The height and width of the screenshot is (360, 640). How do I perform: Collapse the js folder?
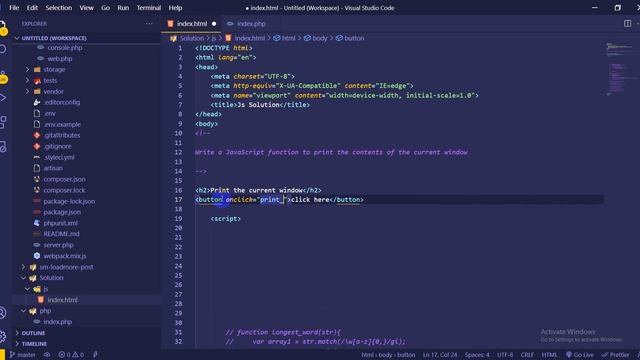click(46, 289)
